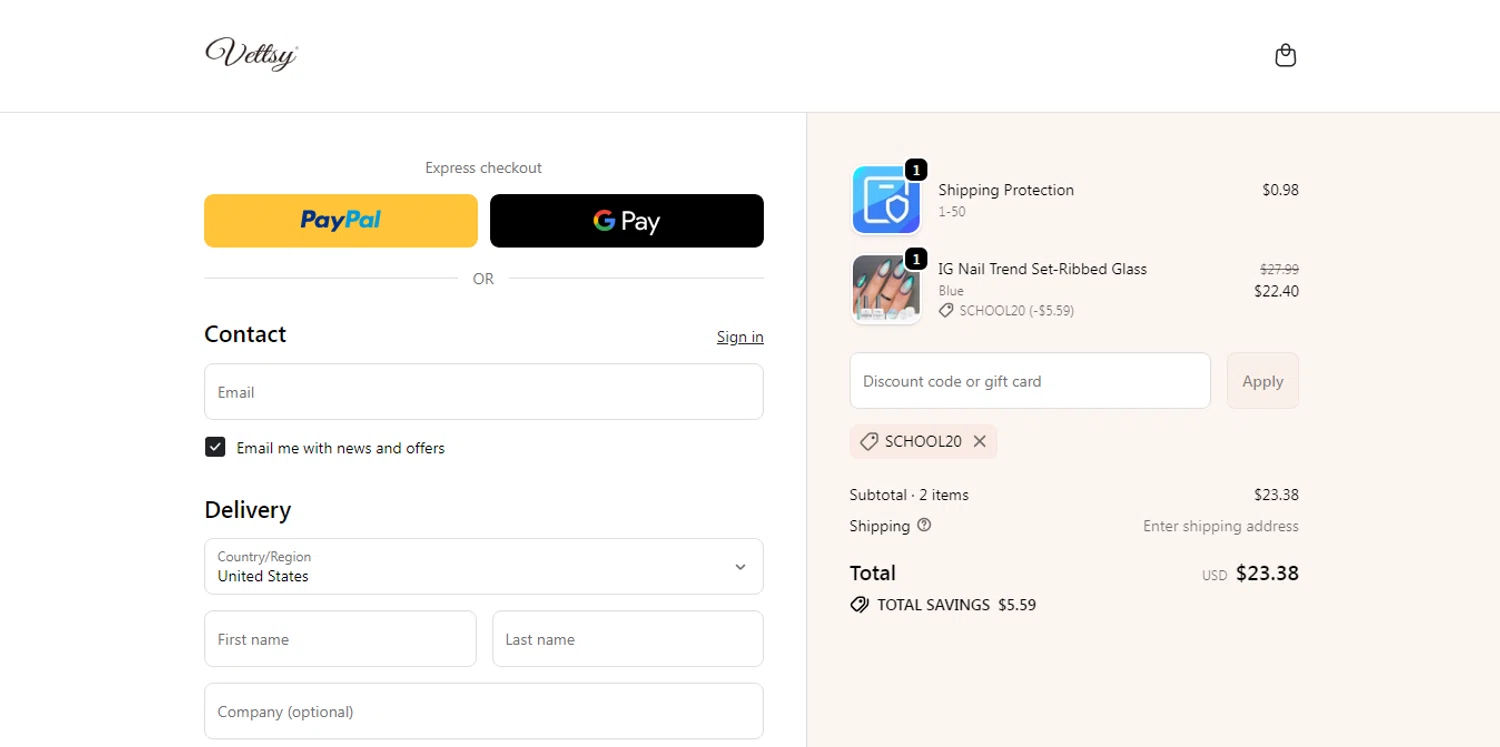This screenshot has height=747, width=1500.
Task: Pay with Google Pay
Action: tap(627, 221)
